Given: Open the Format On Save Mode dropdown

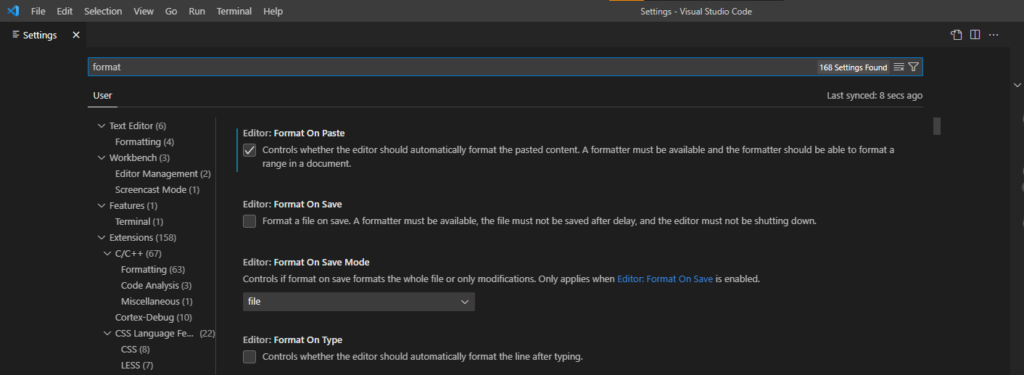Looking at the screenshot, I should click(x=359, y=302).
